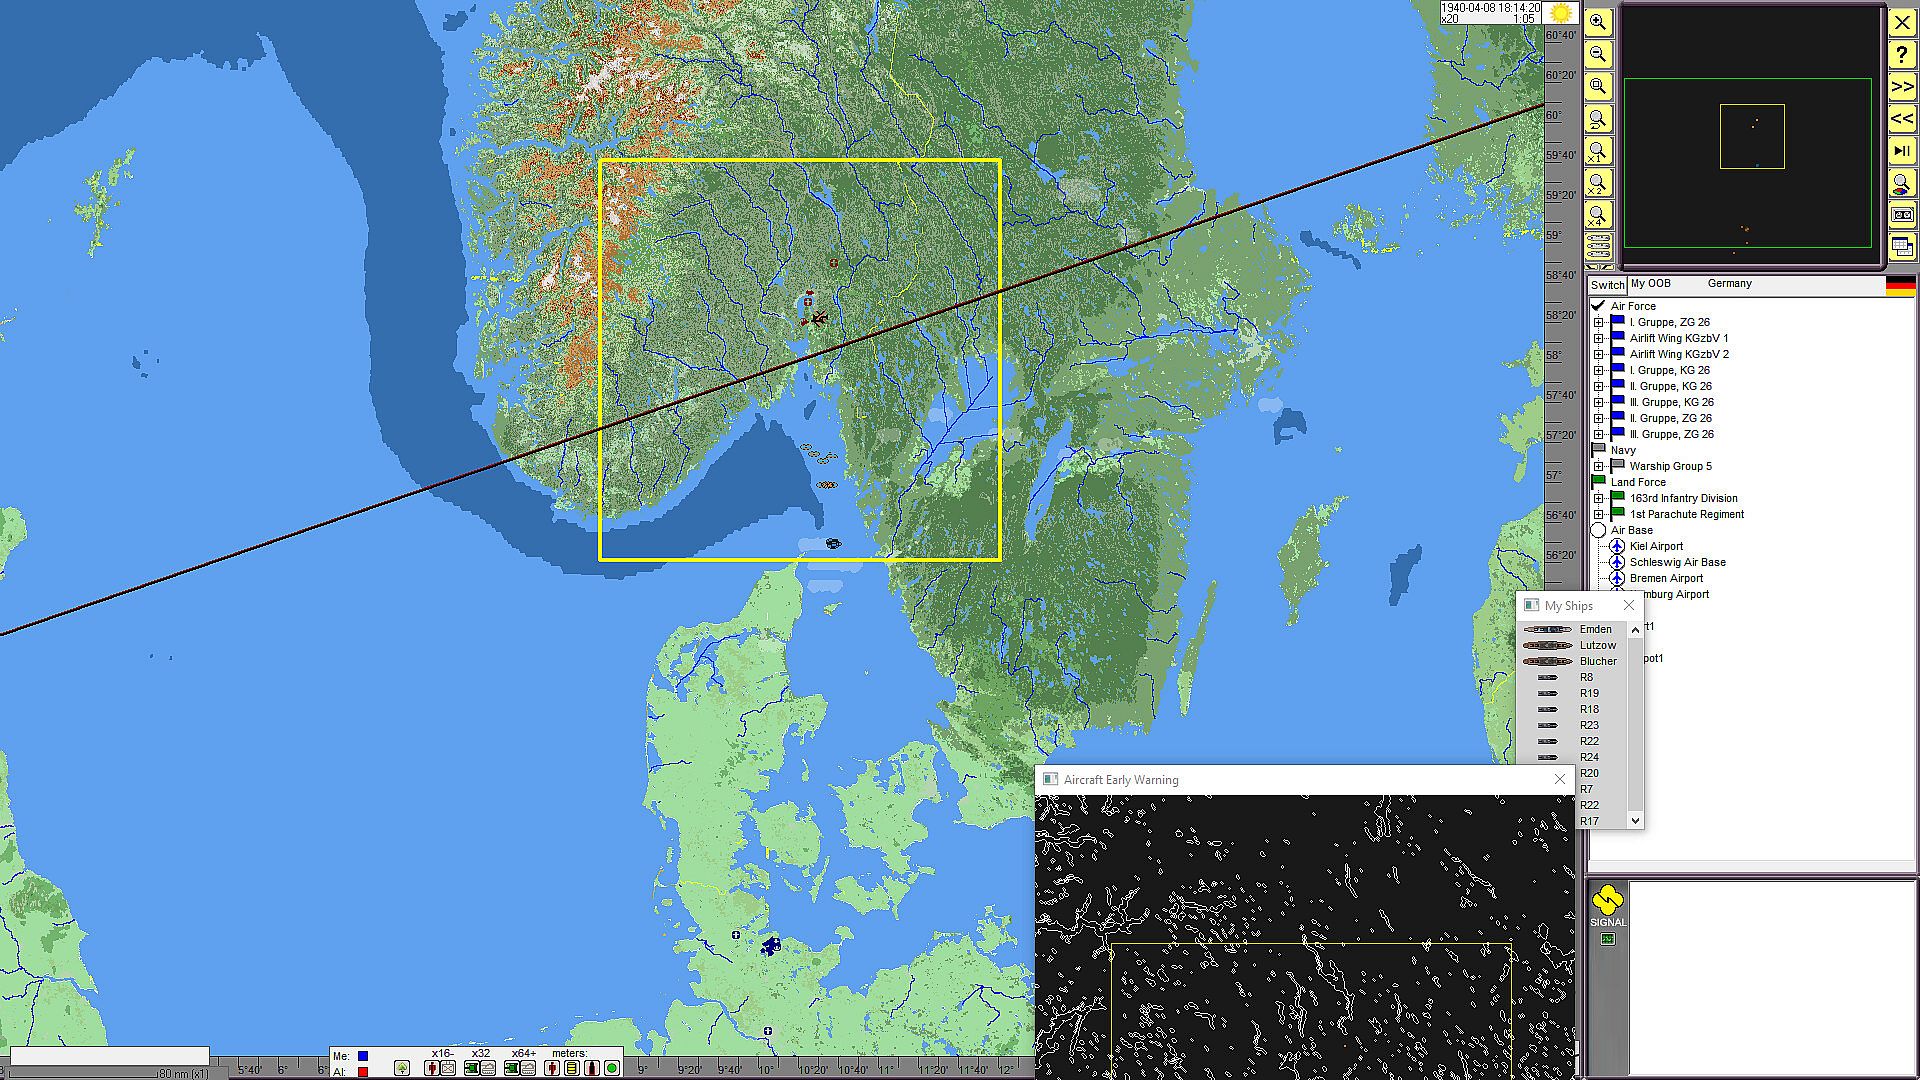Screen dimensions: 1920x1080
Task: Toggle the Air Base circle marker
Action: 1598,530
